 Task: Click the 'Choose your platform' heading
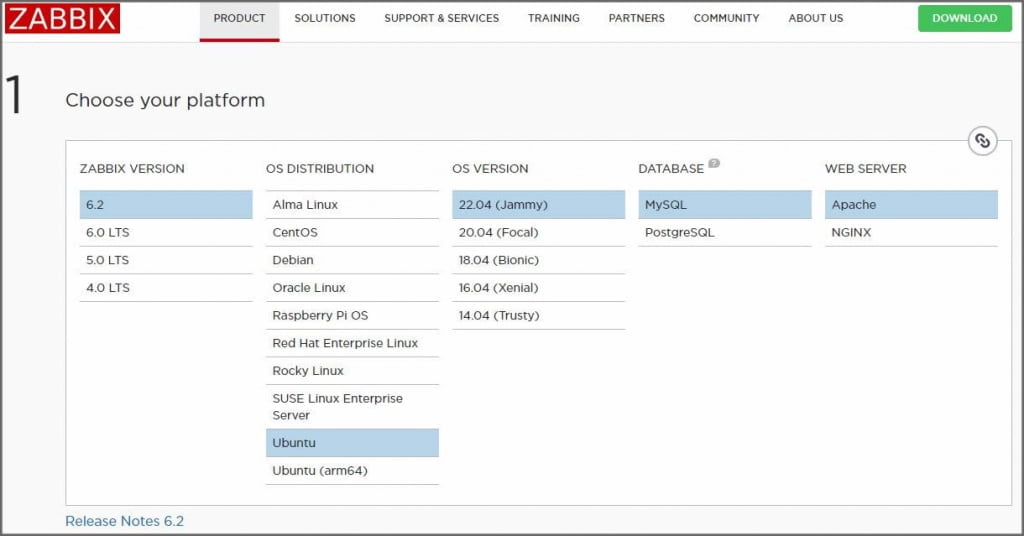165,100
